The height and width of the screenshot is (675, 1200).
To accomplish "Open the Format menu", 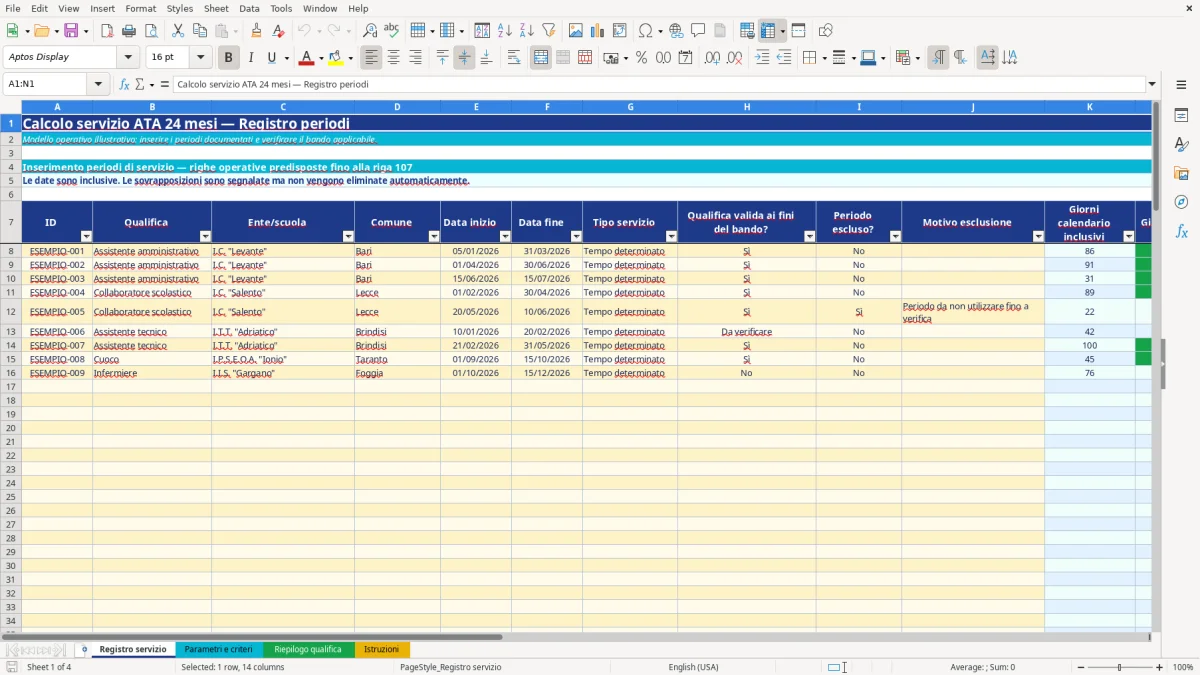I will pos(140,8).
